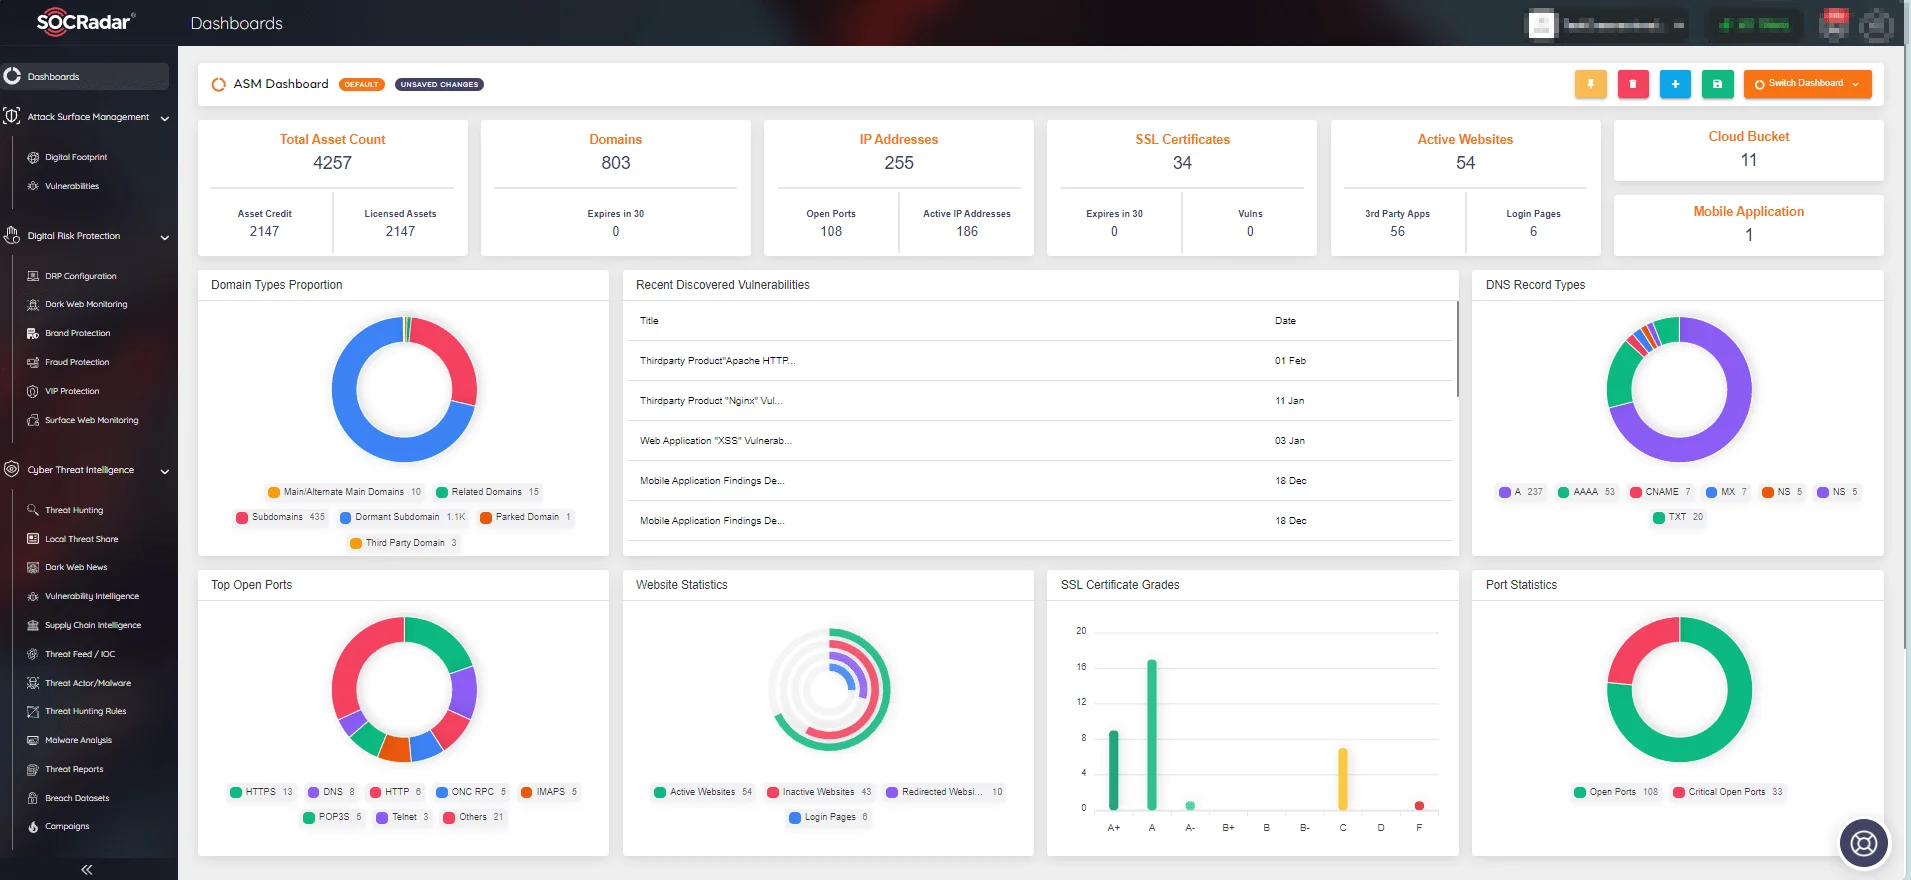The image size is (1911, 880).
Task: Click the Surface Web Monitoring icon
Action: 33,420
